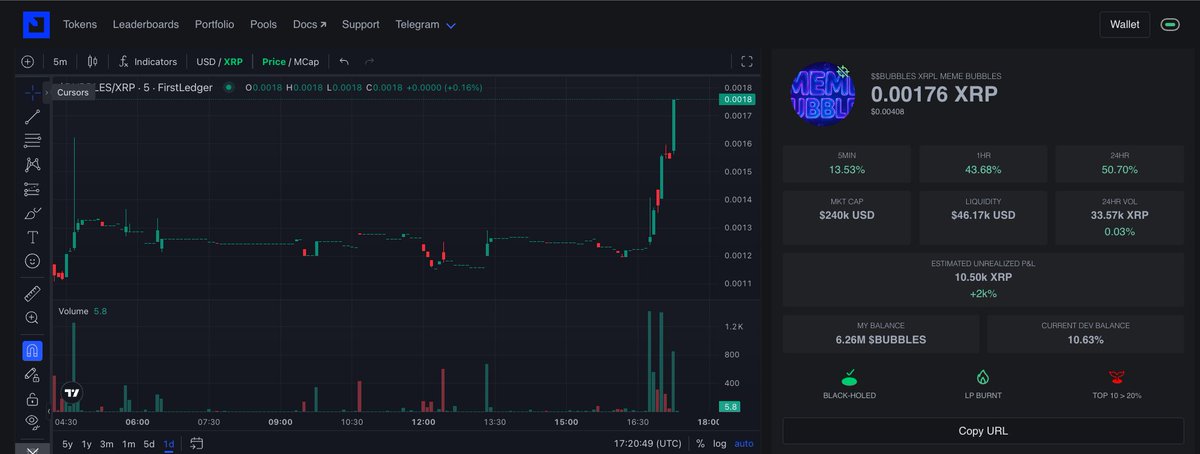Click the current price tag 0.0018
This screenshot has height=454, width=1200.
click(x=737, y=99)
